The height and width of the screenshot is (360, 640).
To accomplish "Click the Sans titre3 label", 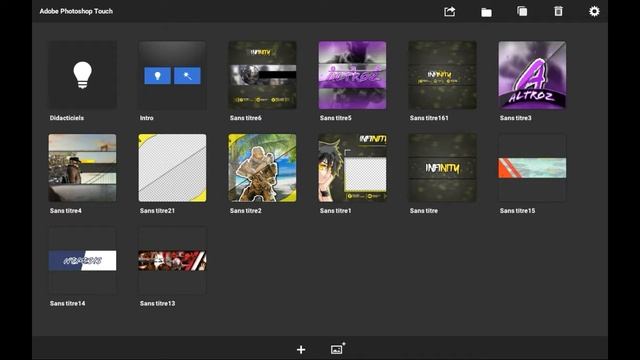I will [516, 118].
